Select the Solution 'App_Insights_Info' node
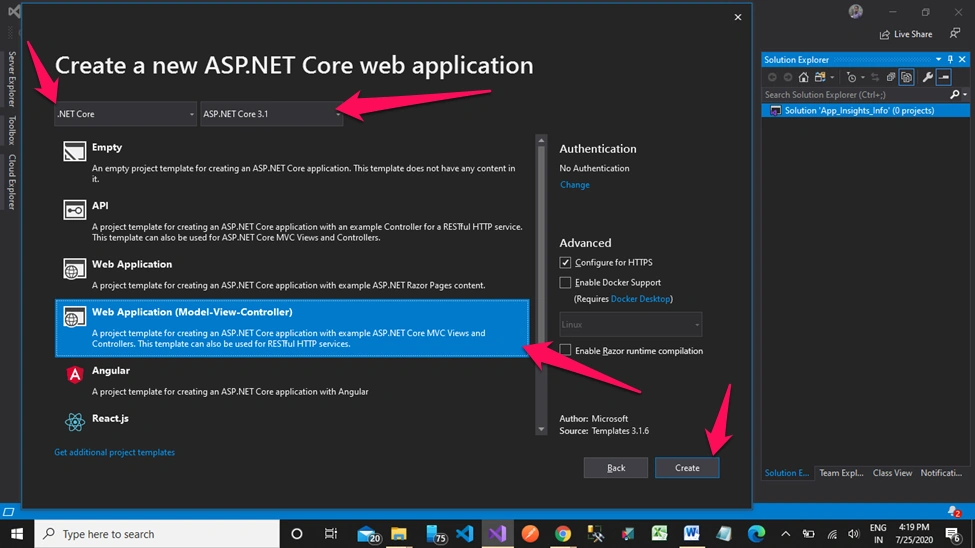This screenshot has width=975, height=548. [x=865, y=111]
